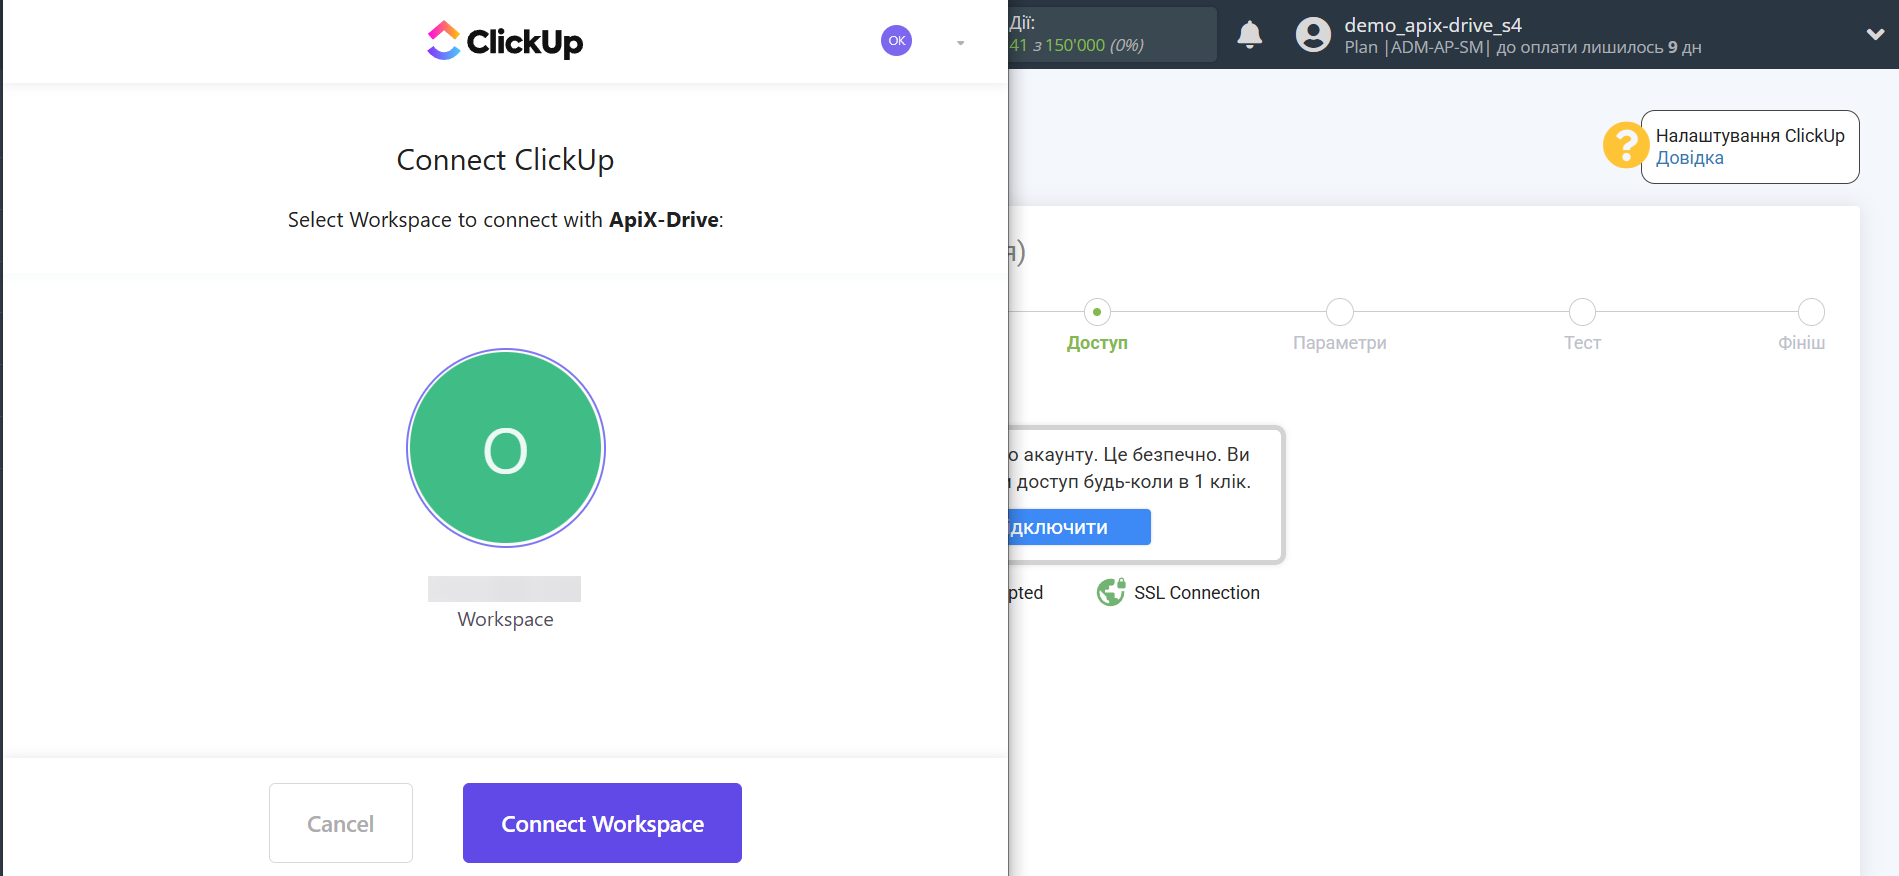Screen dimensions: 1899x876
Task: Open the OK user avatar menu
Action: pos(896,41)
